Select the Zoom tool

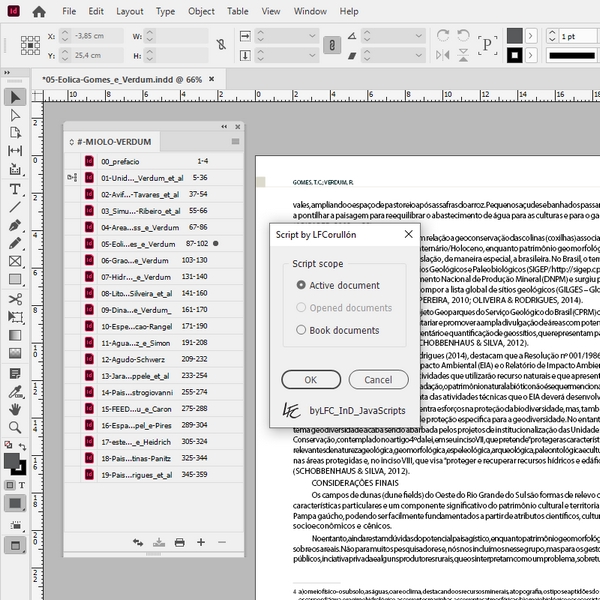click(15, 427)
